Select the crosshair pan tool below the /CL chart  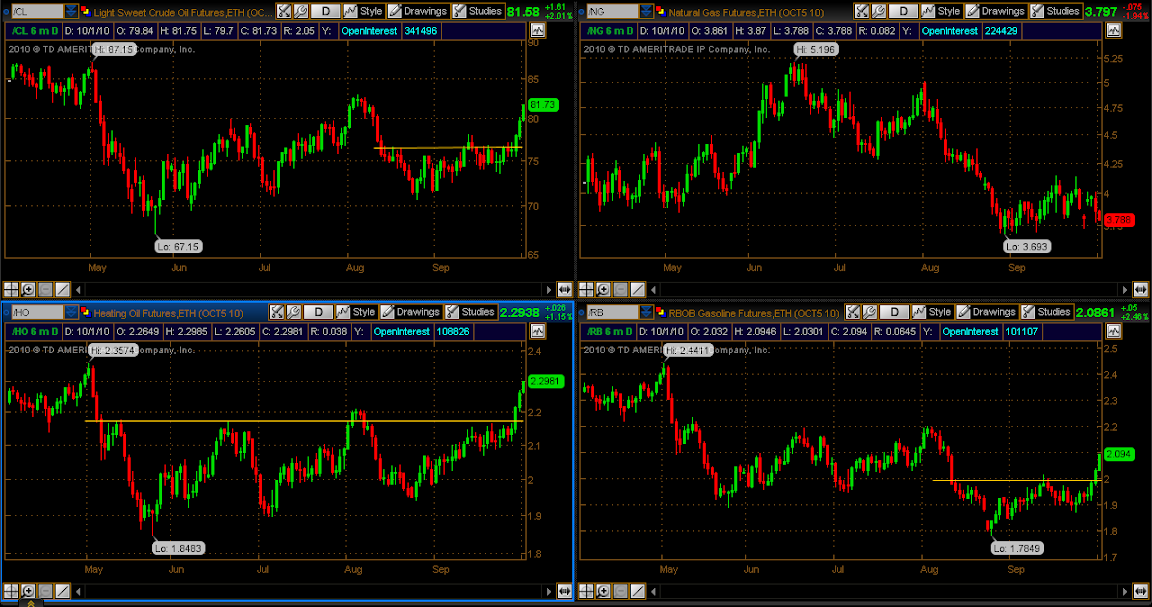point(11,290)
